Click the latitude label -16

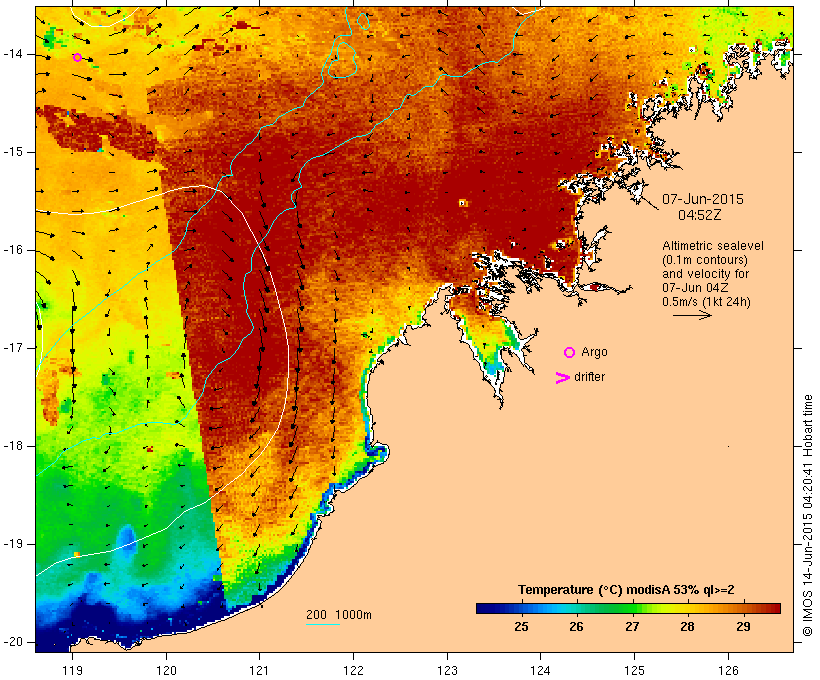point(12,250)
